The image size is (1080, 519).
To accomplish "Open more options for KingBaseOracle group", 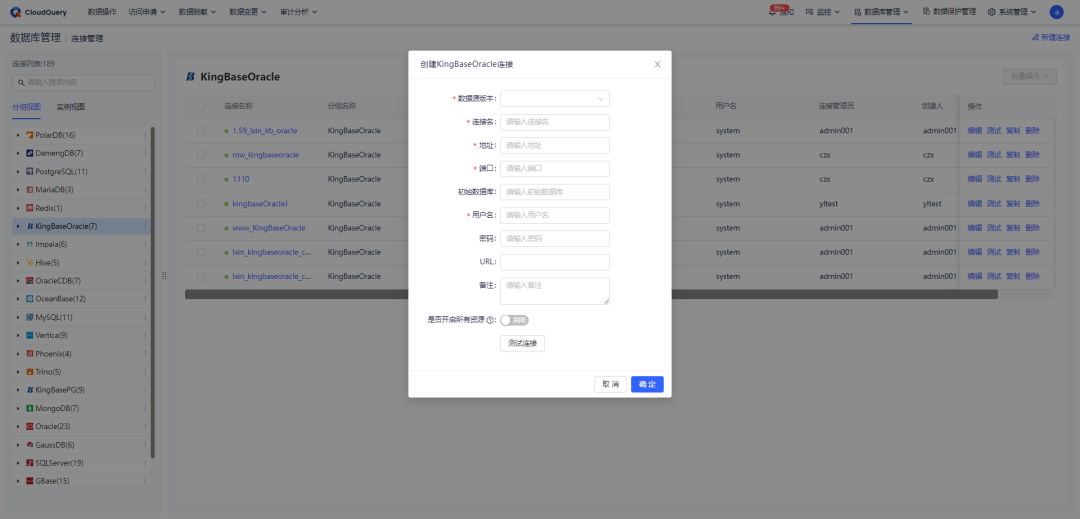I will (x=145, y=226).
